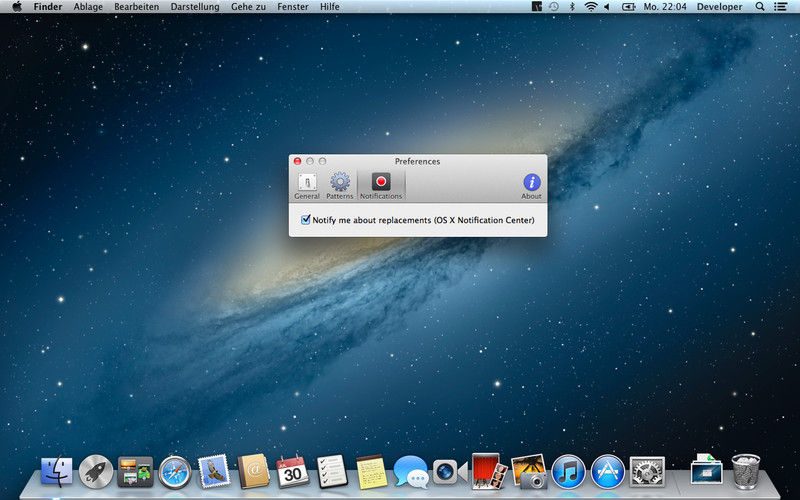Screen dimensions: 800x500
Task: Open the Developer user menu
Action: tap(719, 7)
